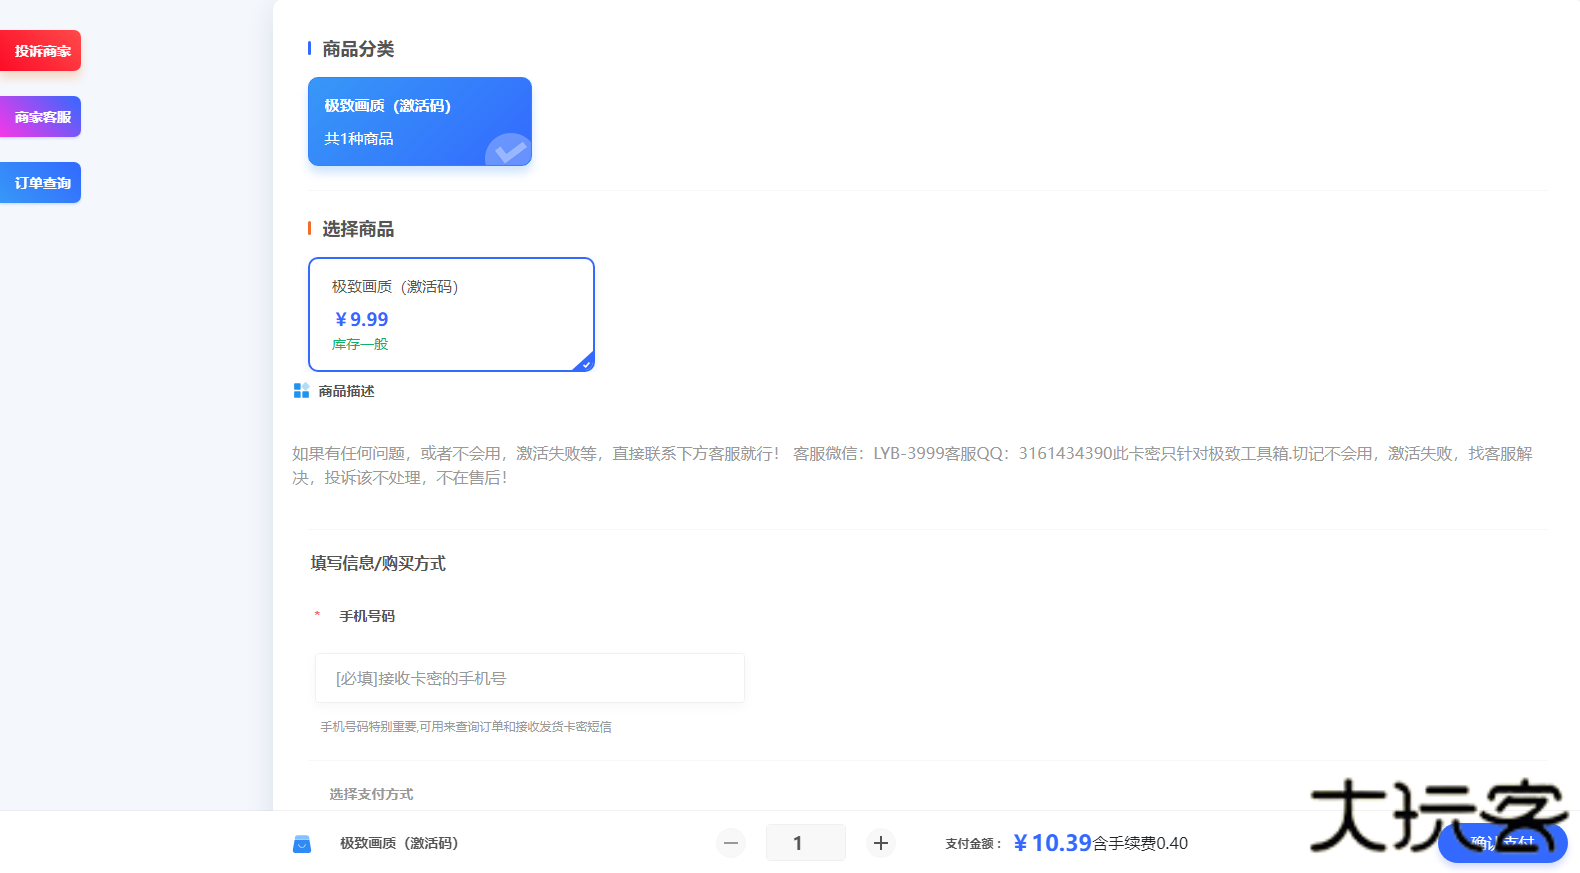Increase quantity with the plus button
This screenshot has width=1580, height=873.
point(881,843)
